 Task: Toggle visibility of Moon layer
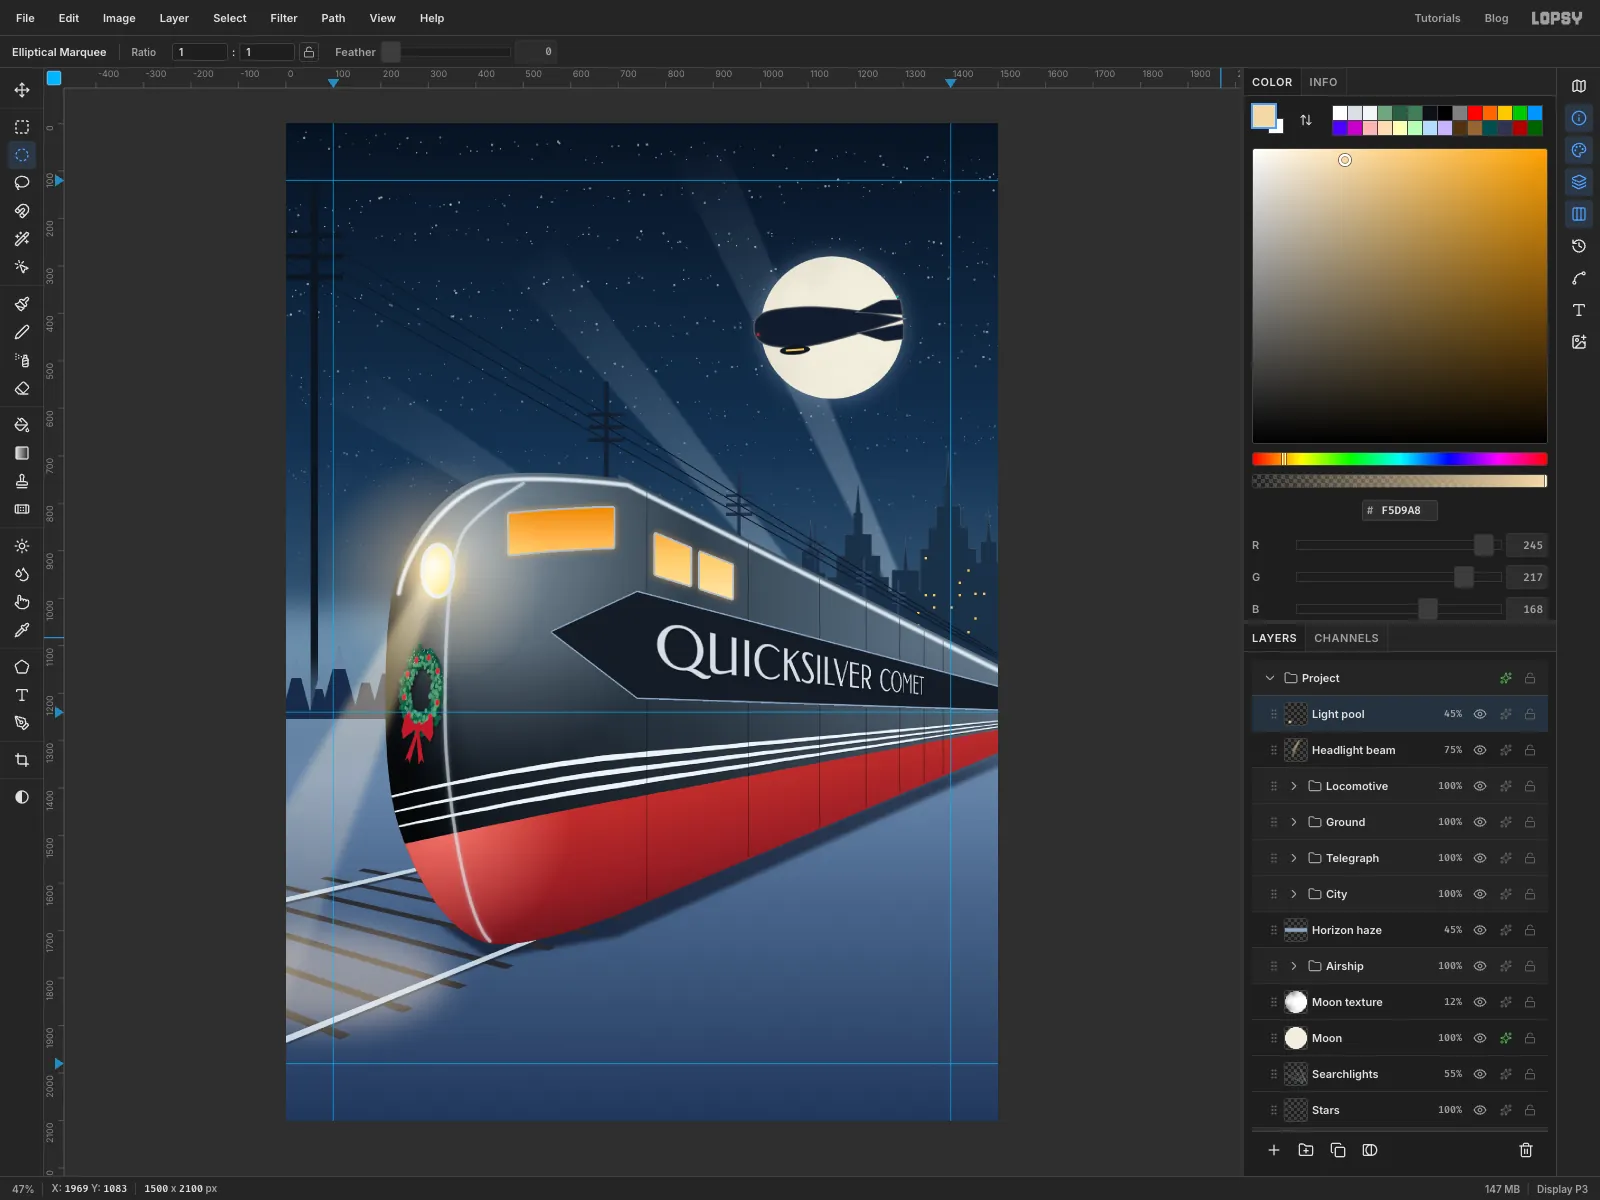pyautogui.click(x=1480, y=1038)
